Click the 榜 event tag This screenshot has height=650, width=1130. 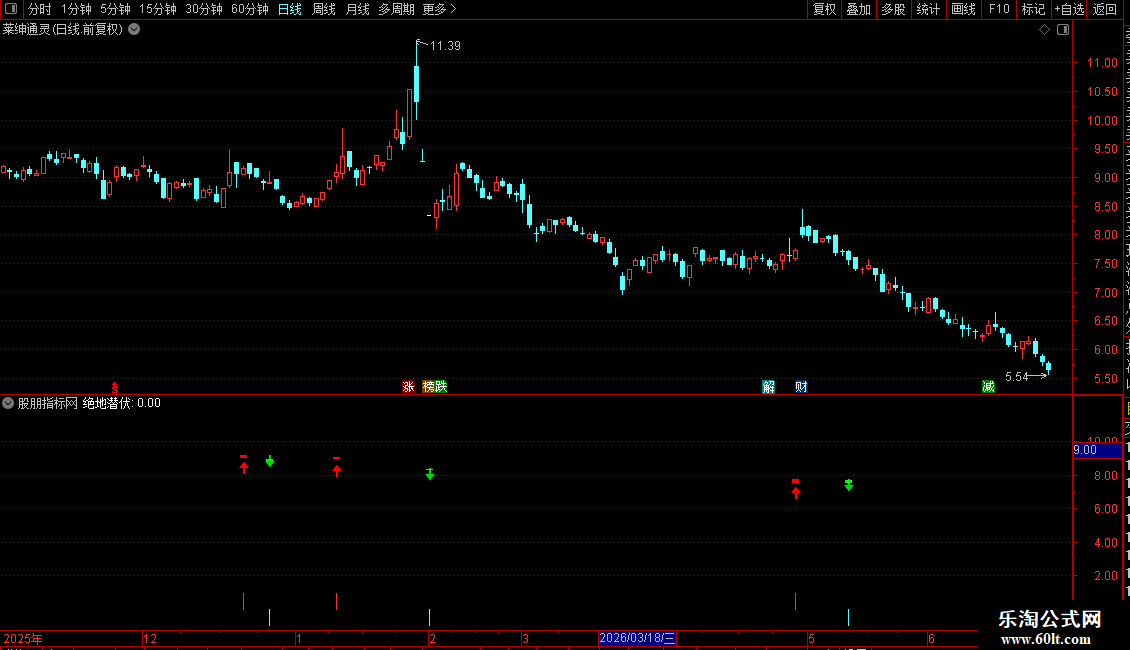coord(429,387)
